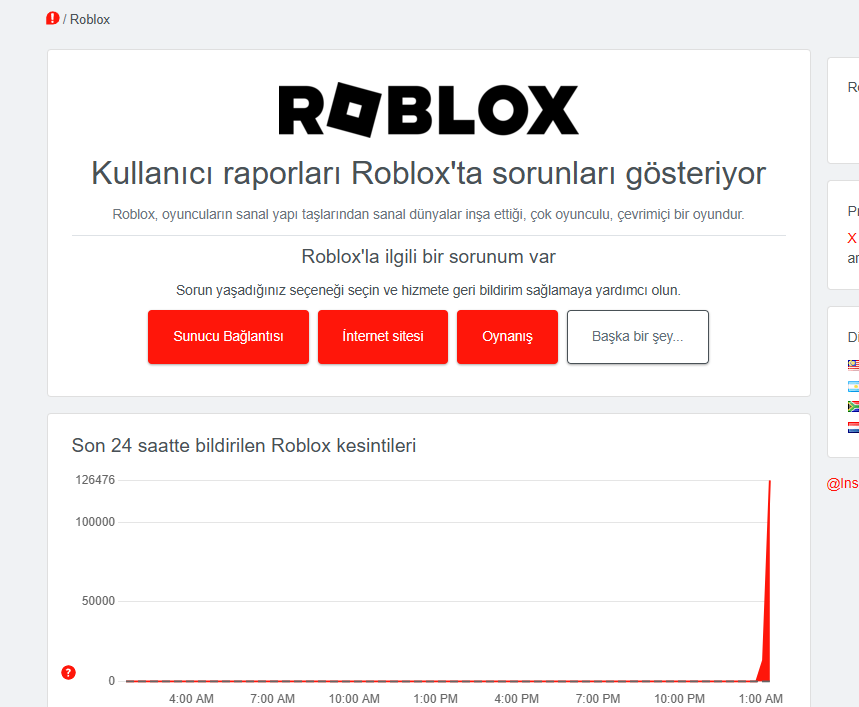Open the red @Ins link in sidebar
Viewport: 859px width, 707px height.
843,484
